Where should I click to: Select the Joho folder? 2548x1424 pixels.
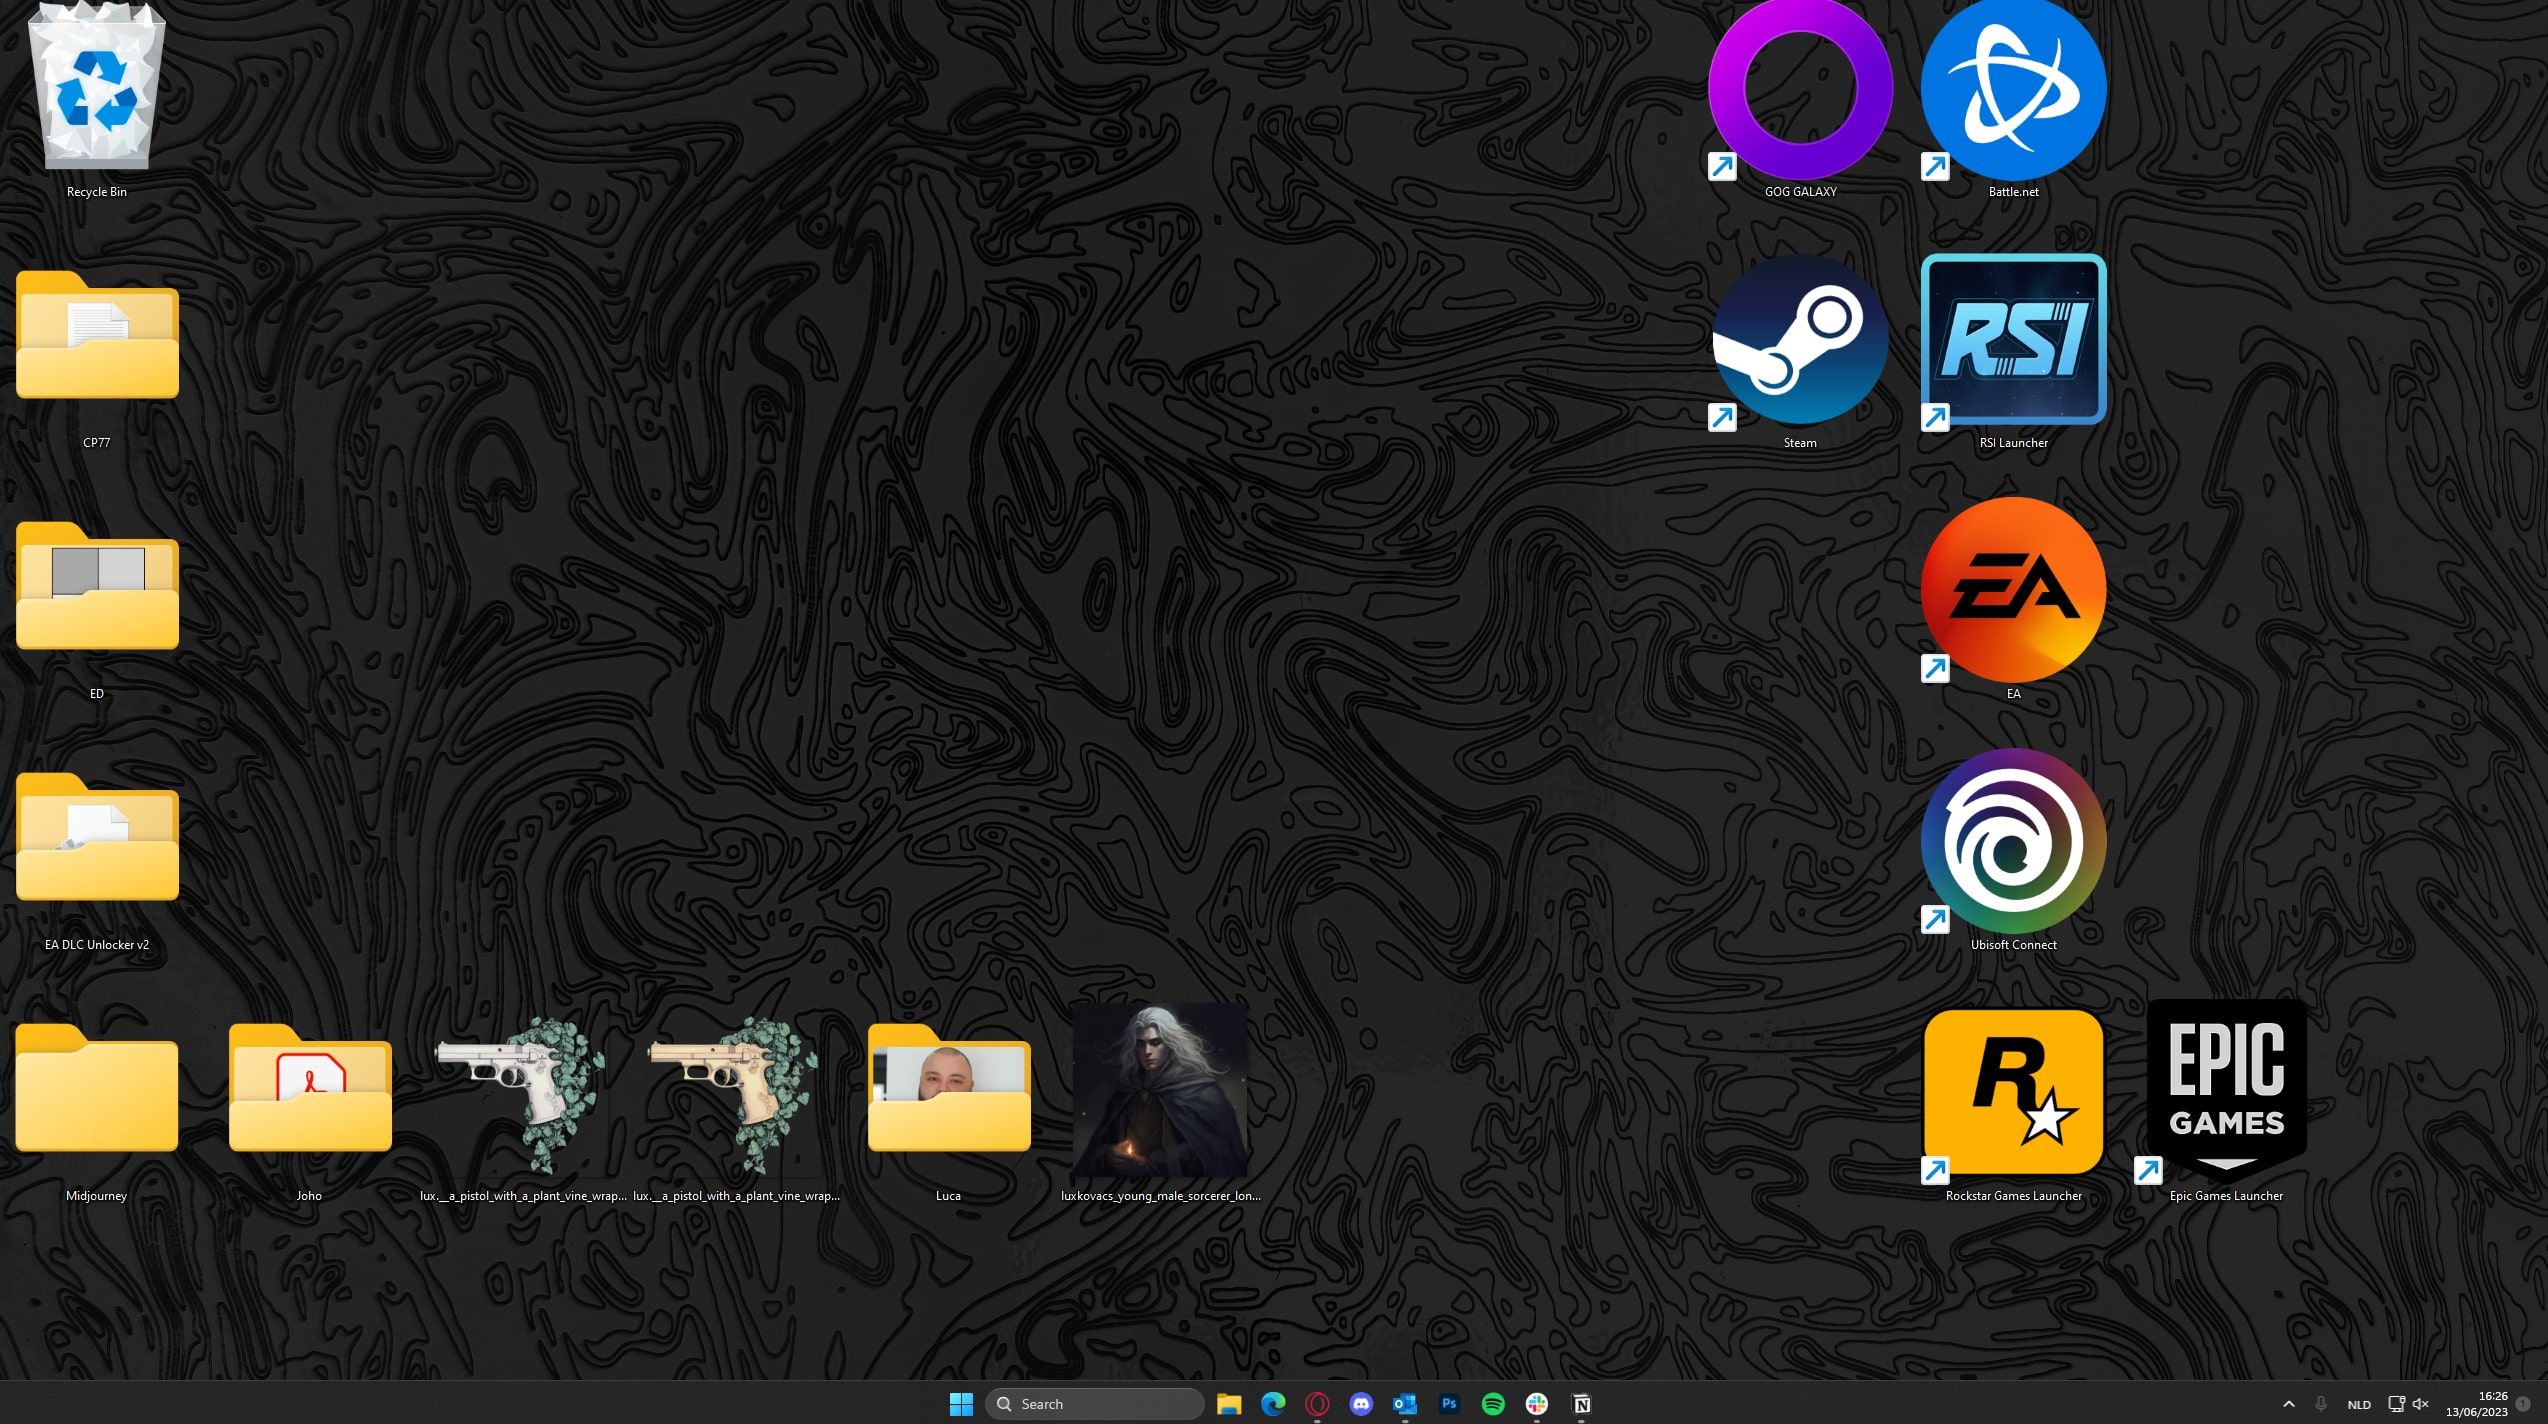[310, 1088]
